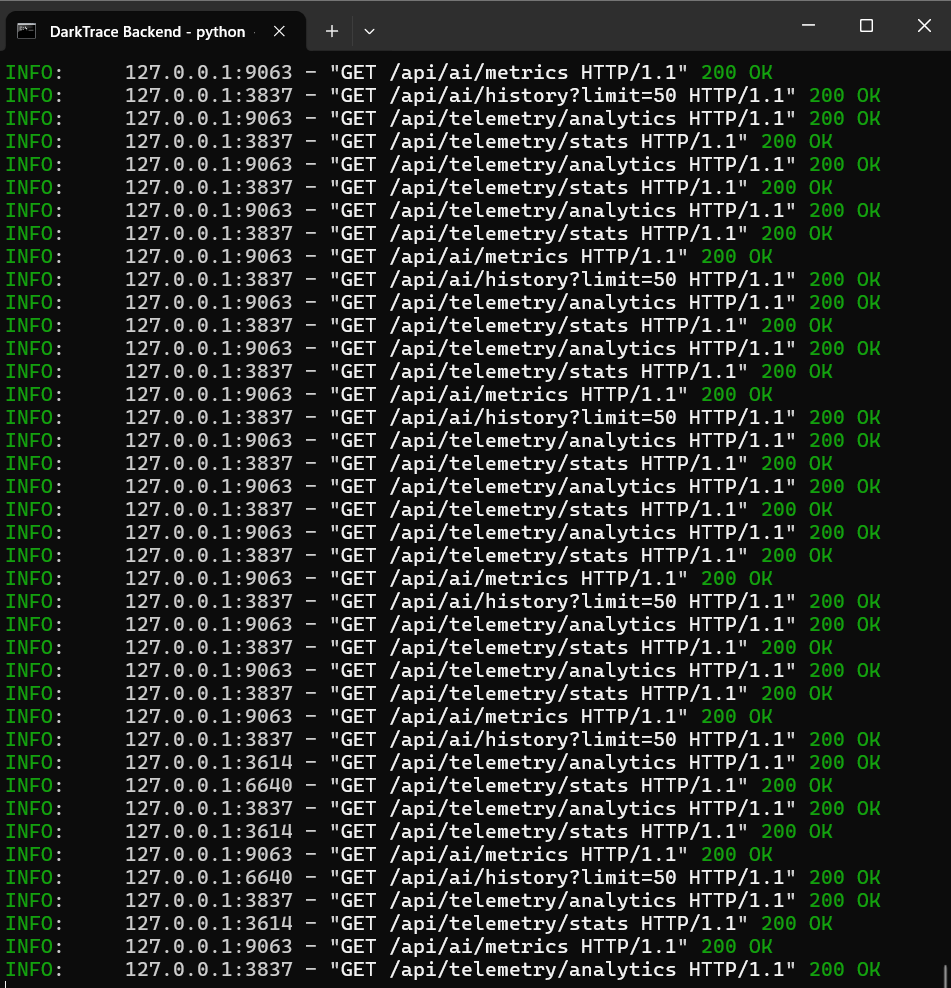Close the terminal window
The image size is (951, 988).
(924, 26)
